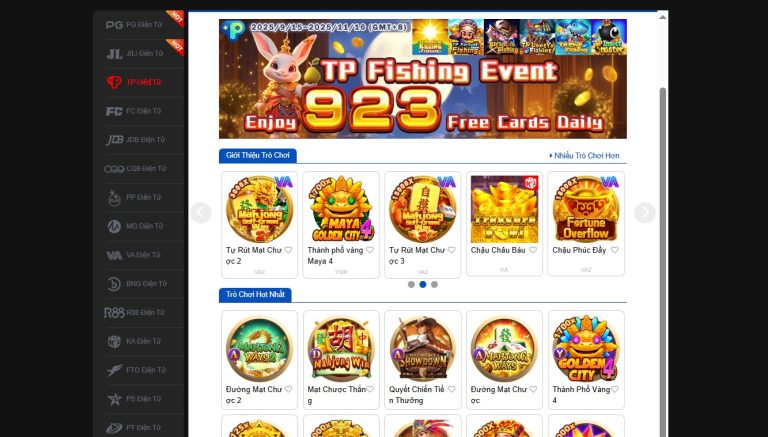Toggle favorite heart on Thành phố vàng Maya 4
The width and height of the screenshot is (768, 437).
(x=370, y=250)
